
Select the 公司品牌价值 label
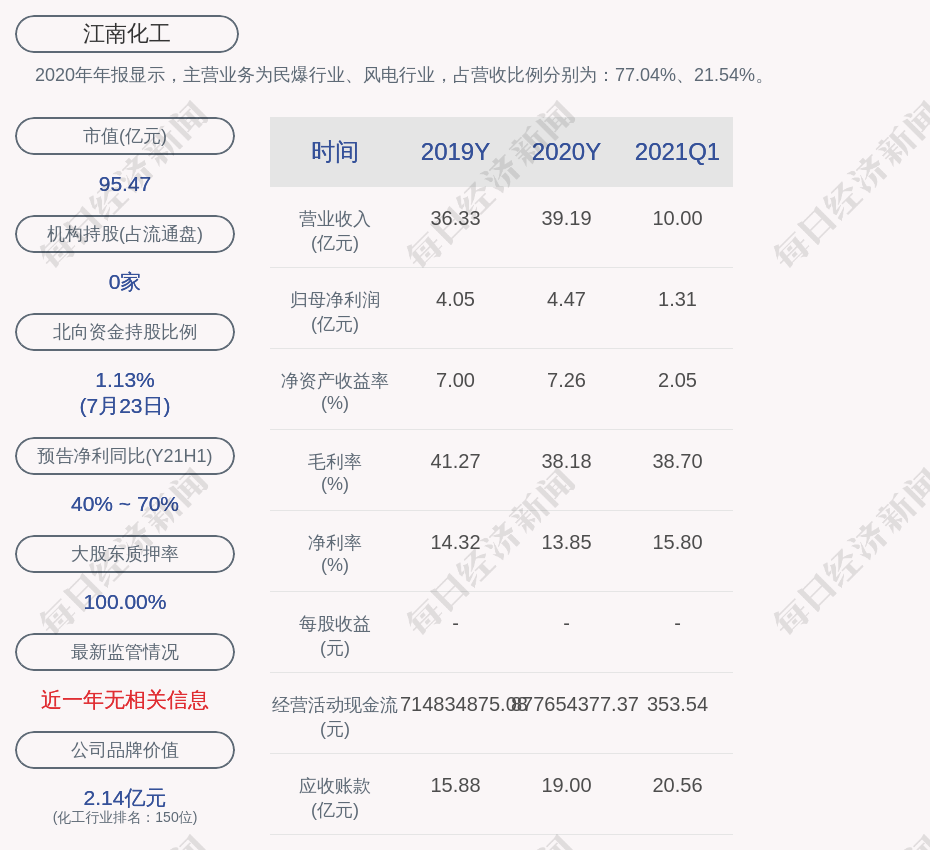click(125, 750)
